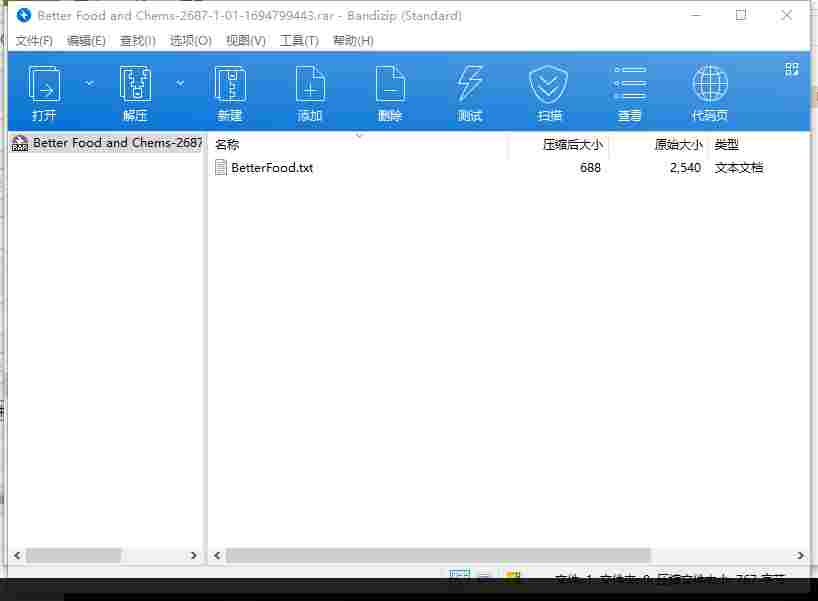Click the 测试 (Test) lightning icon
818x601 pixels.
pyautogui.click(x=470, y=83)
